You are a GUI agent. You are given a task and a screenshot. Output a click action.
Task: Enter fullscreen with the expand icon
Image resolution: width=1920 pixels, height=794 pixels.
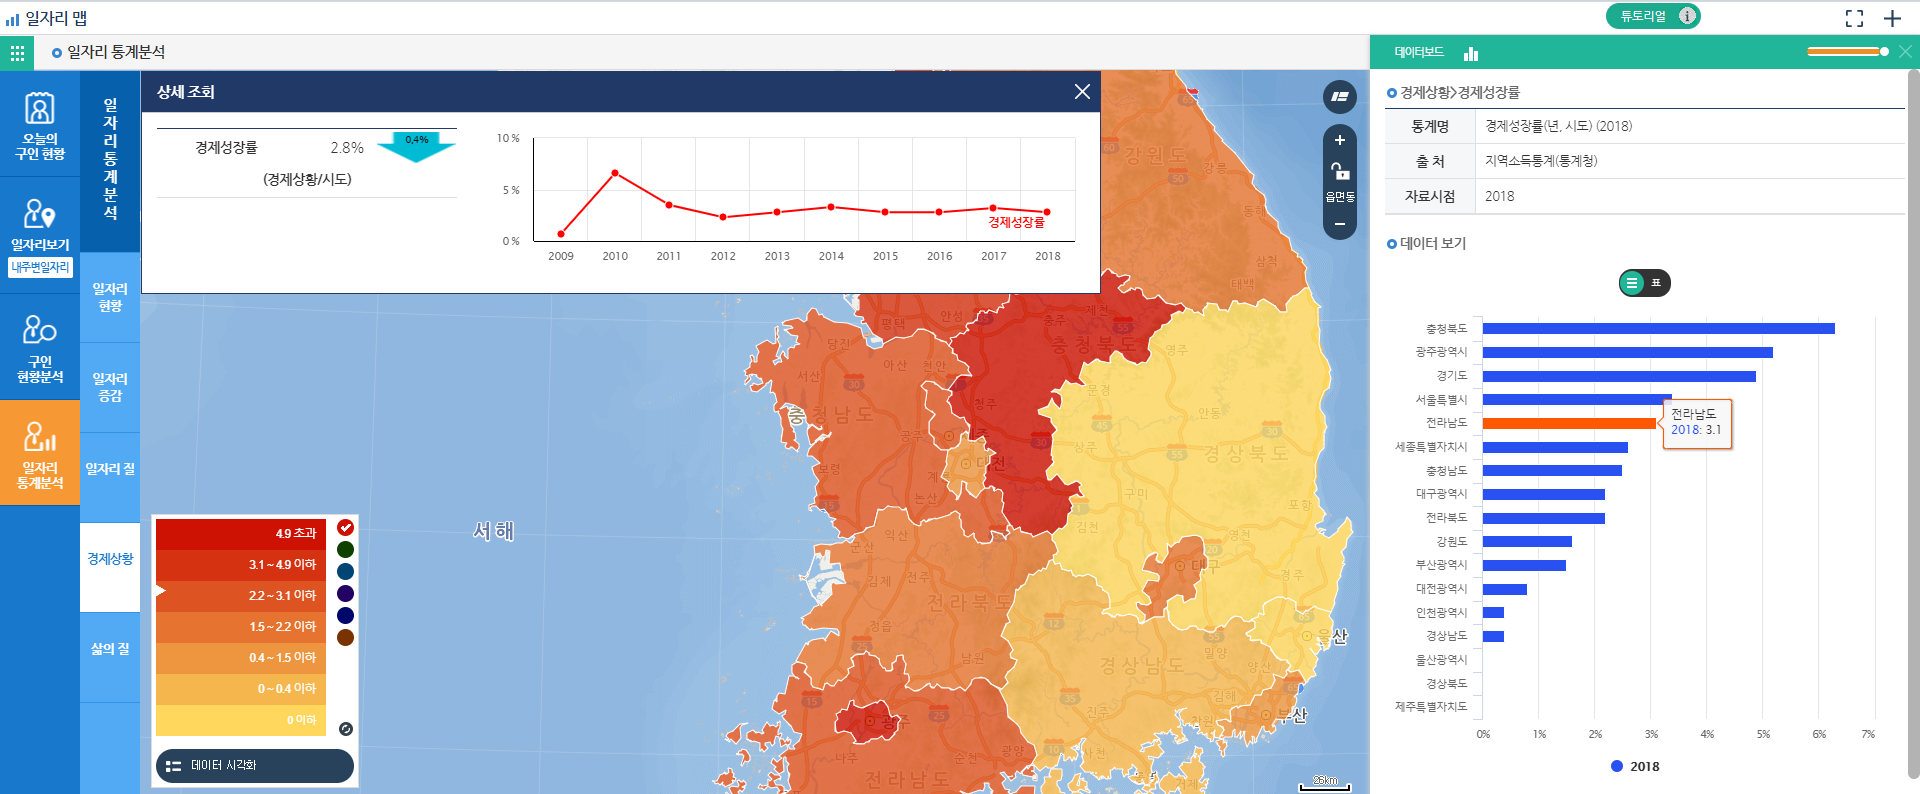[x=1854, y=18]
